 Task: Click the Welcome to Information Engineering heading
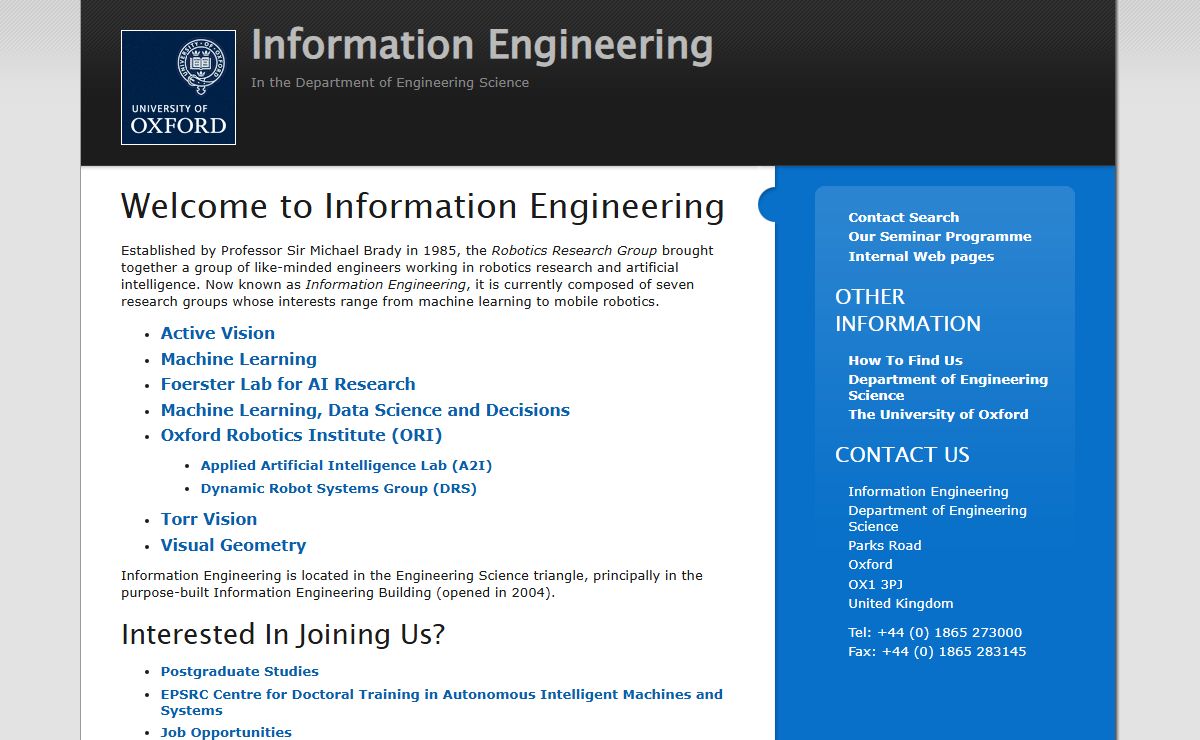click(x=423, y=207)
